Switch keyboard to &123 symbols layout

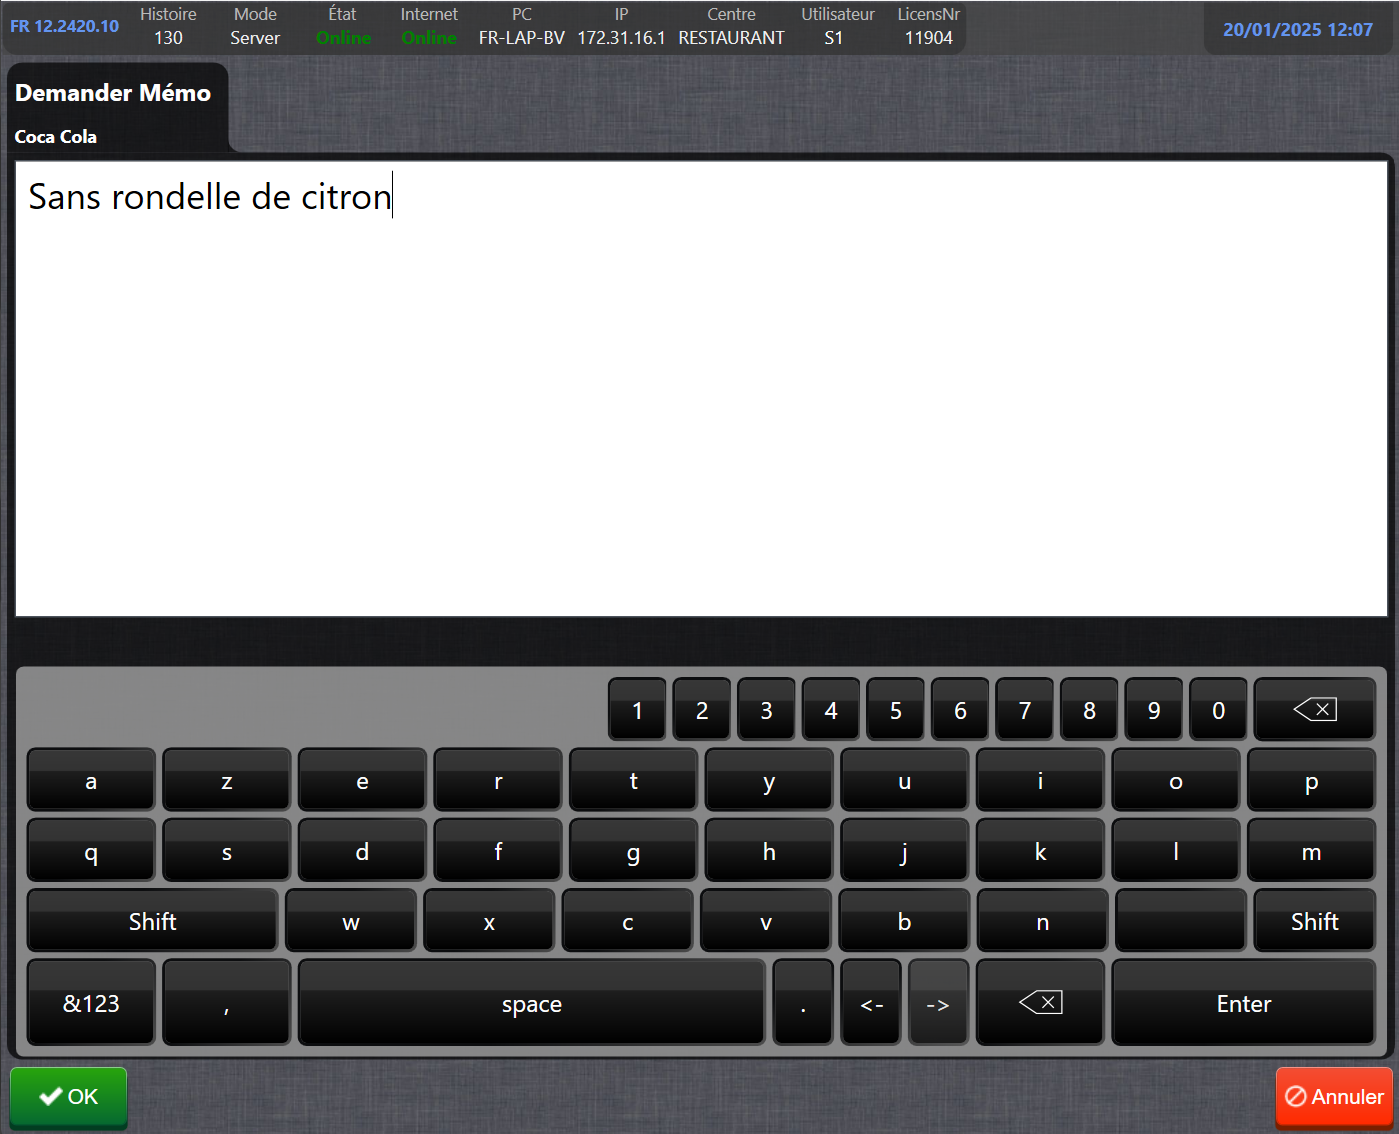[x=91, y=1003]
